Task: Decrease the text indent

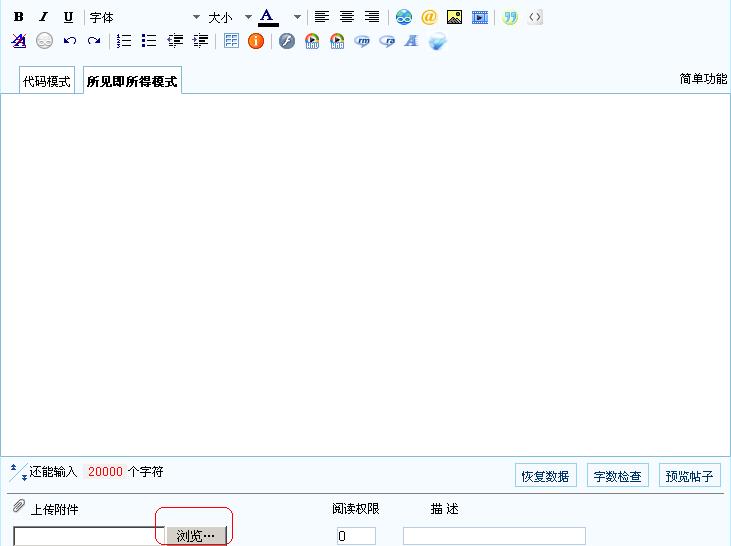Action: (x=175, y=41)
